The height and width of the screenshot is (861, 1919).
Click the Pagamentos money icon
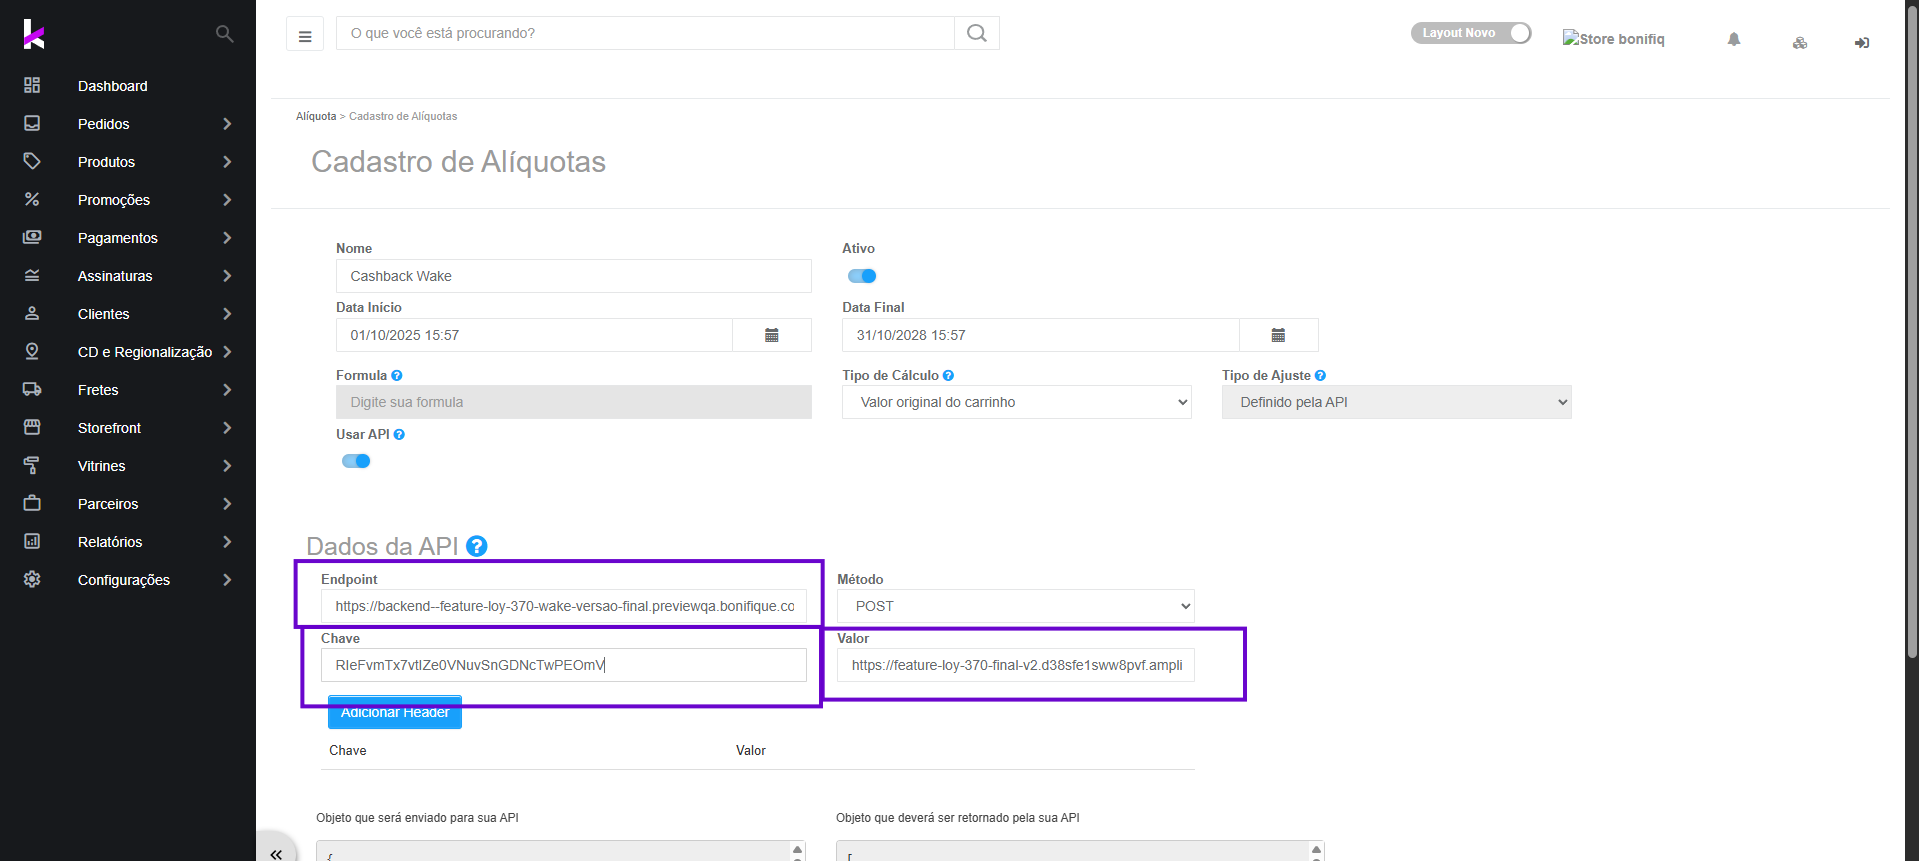(x=32, y=238)
